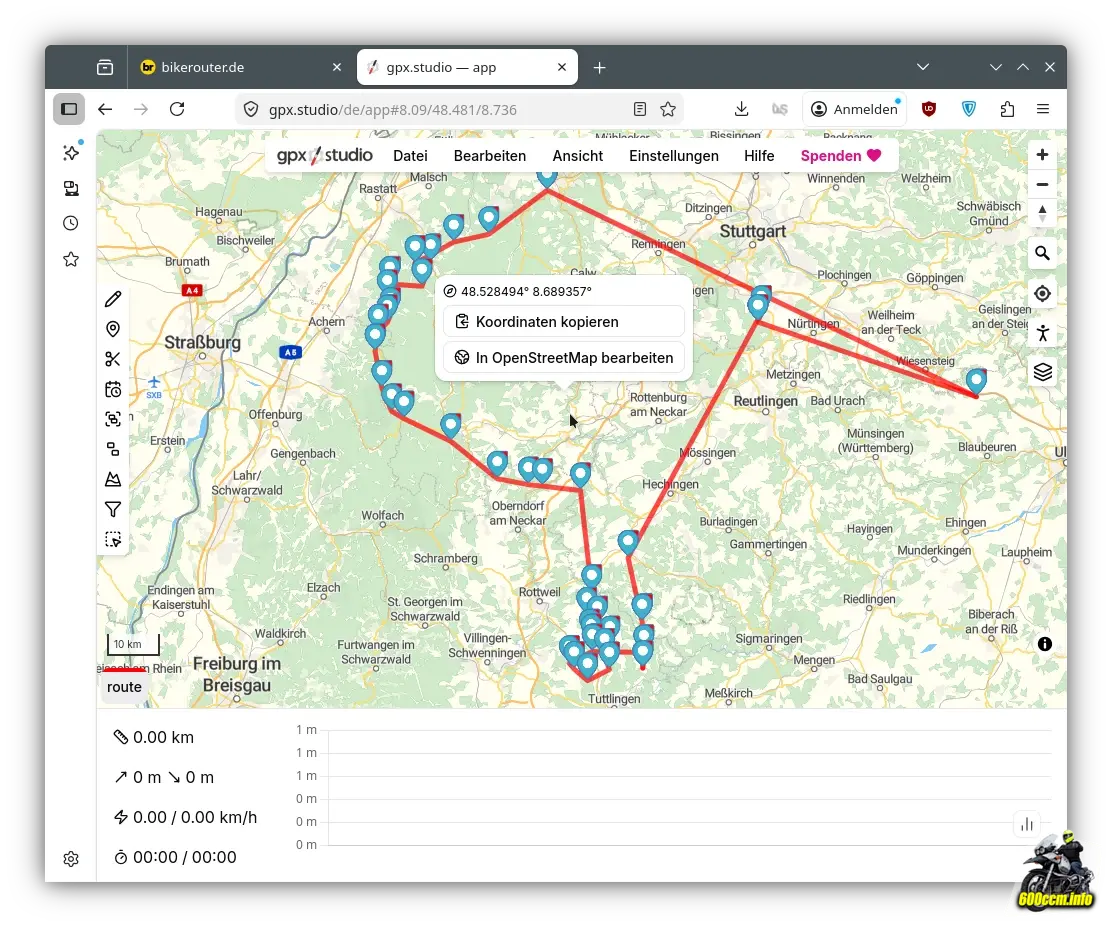Select the filter funnel tool
Viewport: 1112px width, 927px height.
point(113,509)
